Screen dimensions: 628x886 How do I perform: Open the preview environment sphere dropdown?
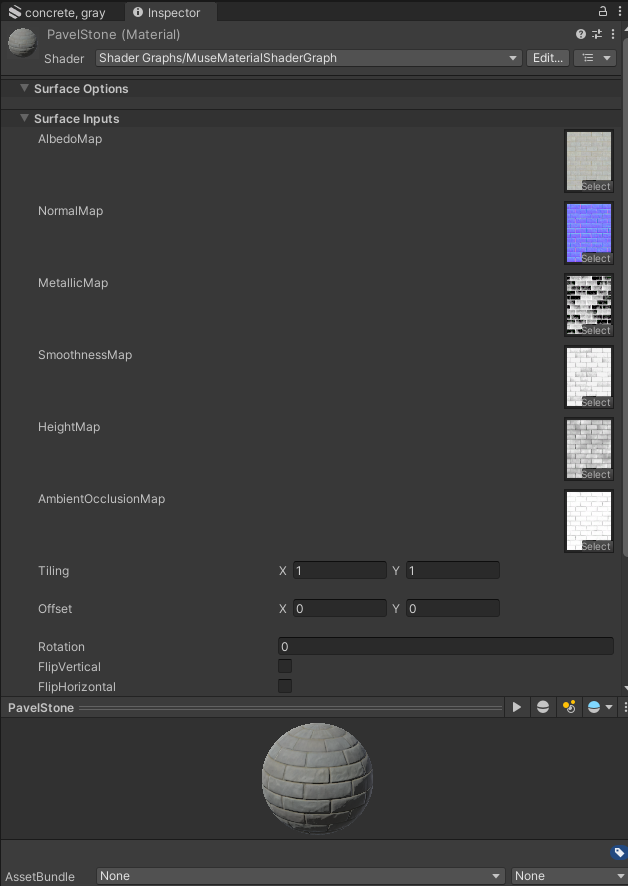click(600, 707)
